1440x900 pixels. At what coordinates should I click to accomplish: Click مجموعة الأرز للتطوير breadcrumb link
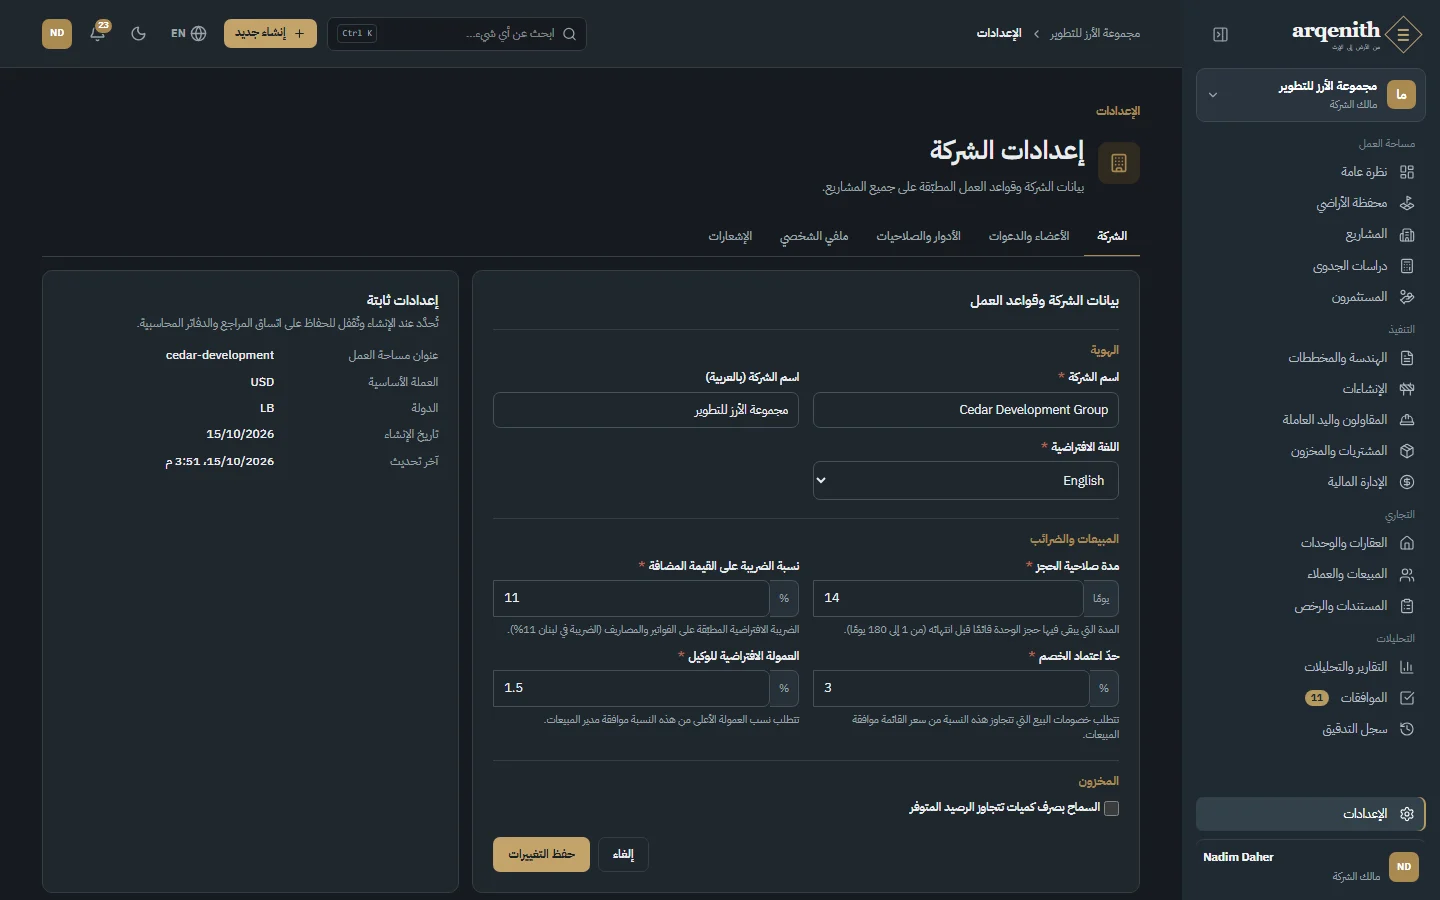(1095, 33)
